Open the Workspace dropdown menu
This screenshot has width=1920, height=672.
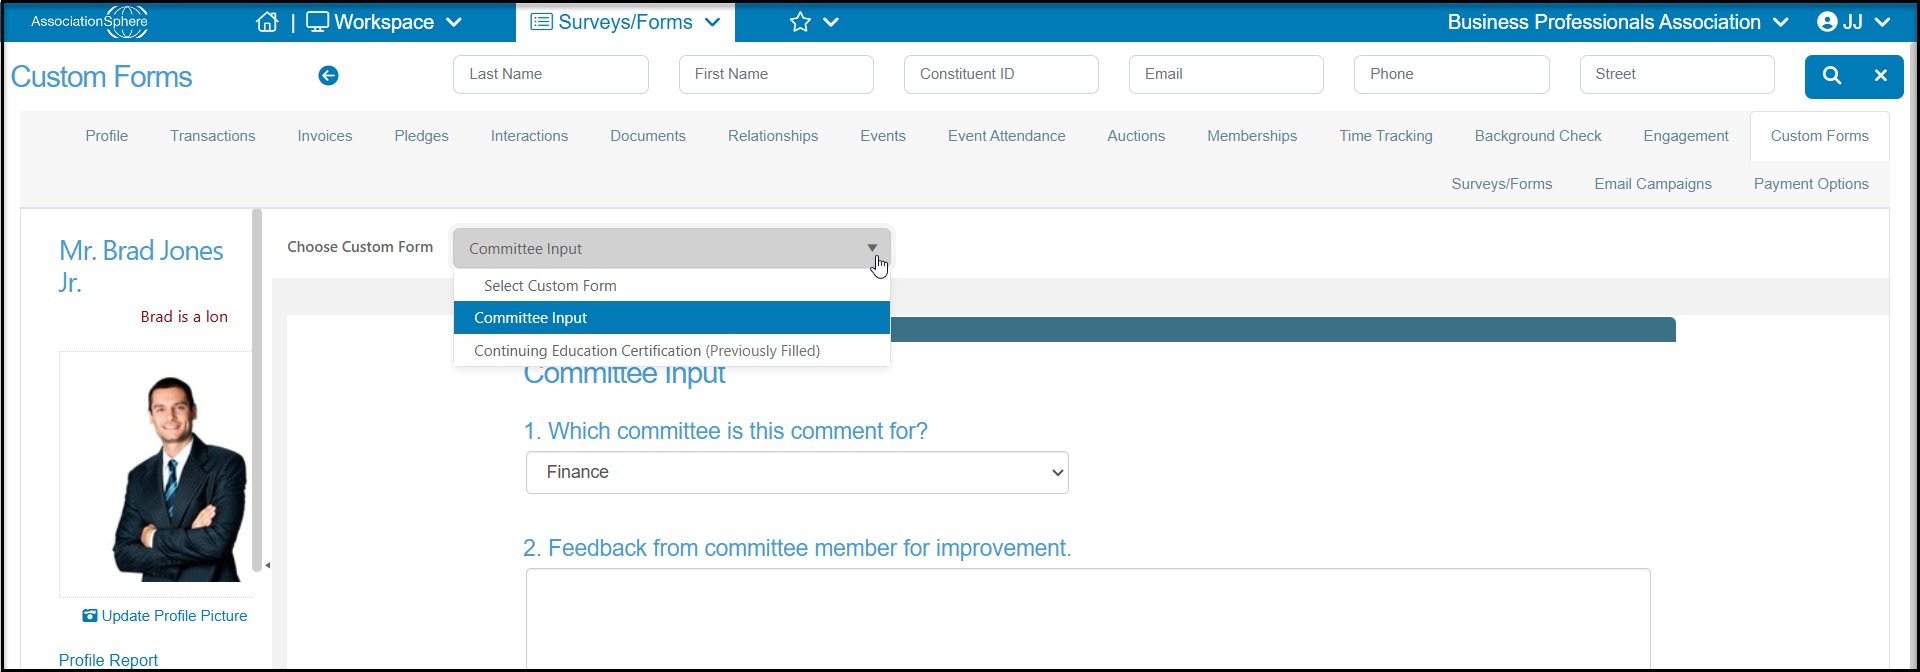[384, 22]
